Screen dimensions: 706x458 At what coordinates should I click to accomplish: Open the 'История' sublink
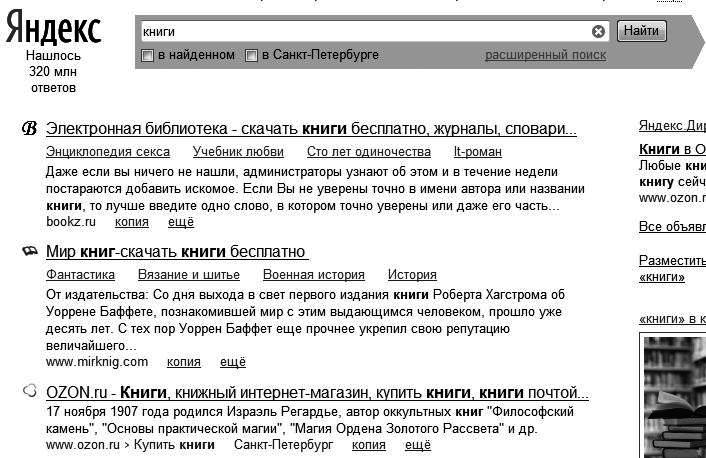pyautogui.click(x=412, y=275)
